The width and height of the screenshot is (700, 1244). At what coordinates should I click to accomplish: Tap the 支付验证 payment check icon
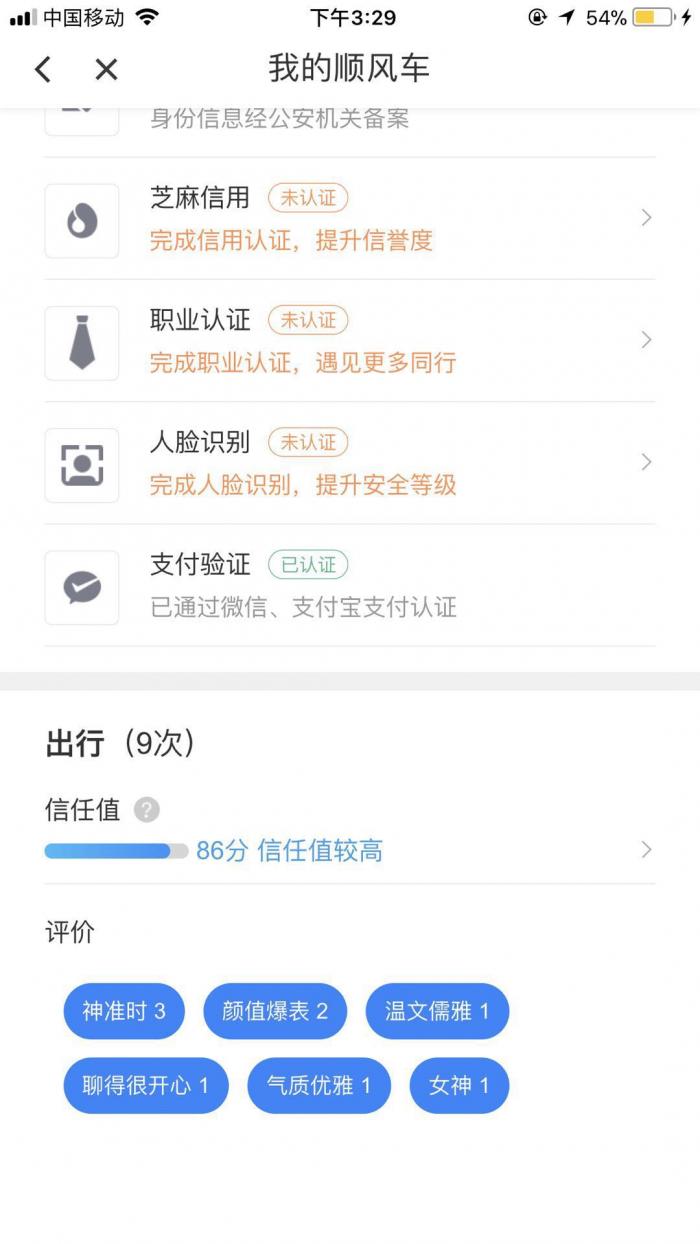click(x=82, y=587)
